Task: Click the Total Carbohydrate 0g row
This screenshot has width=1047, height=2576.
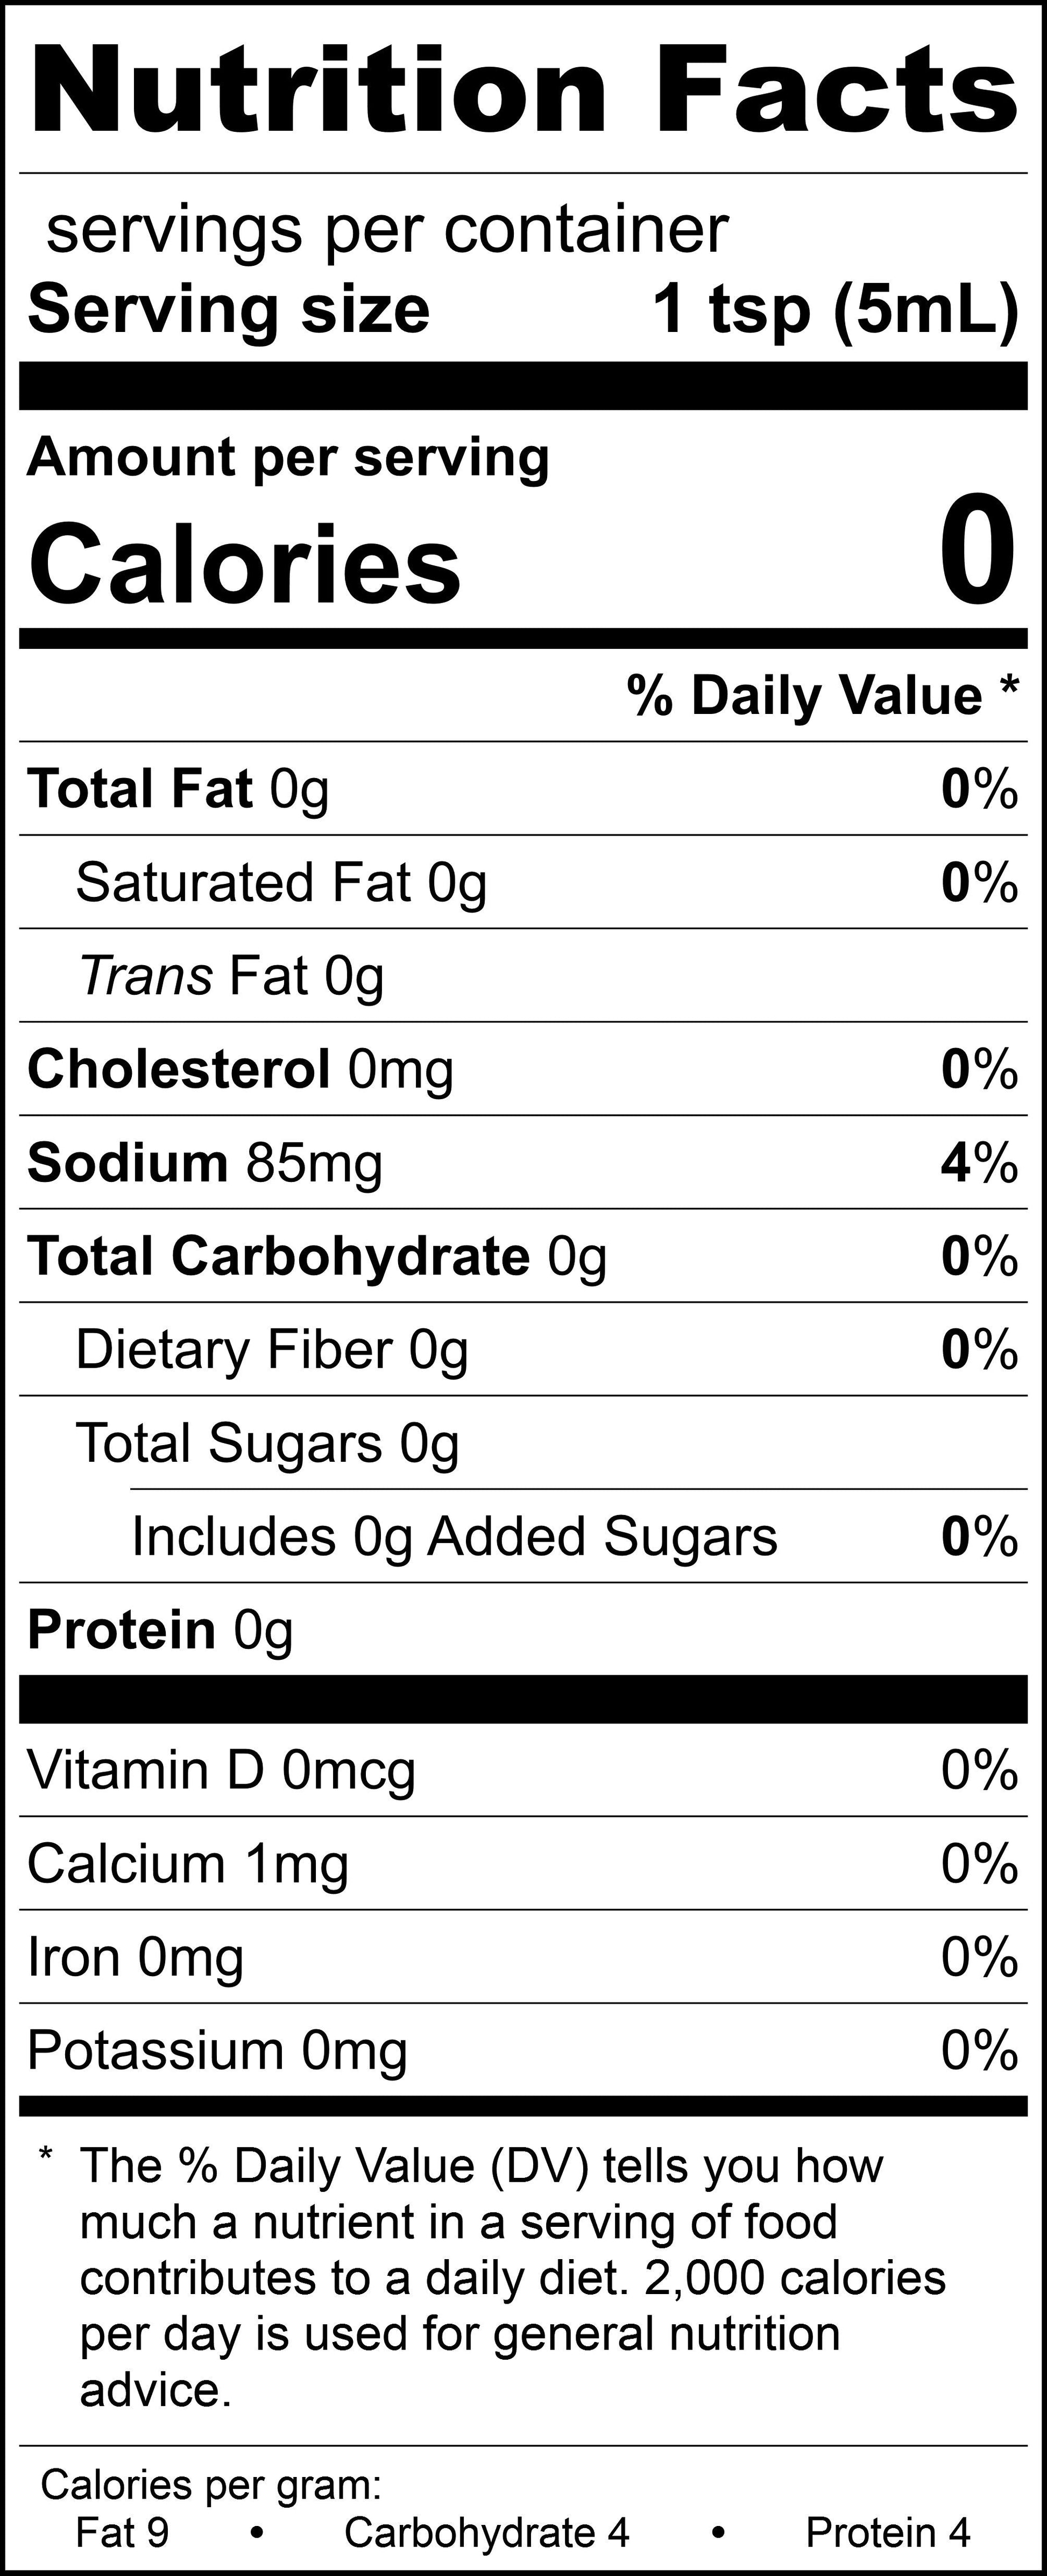Action: 317,1256
